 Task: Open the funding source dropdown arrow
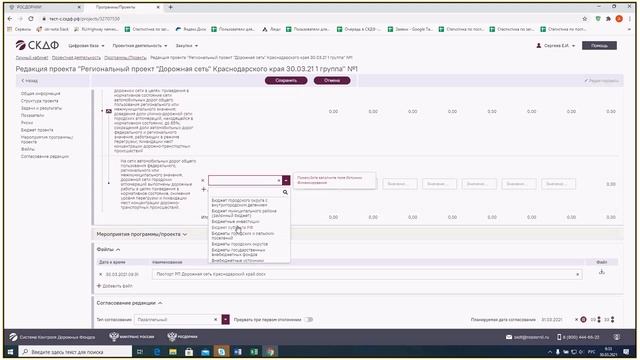286,180
